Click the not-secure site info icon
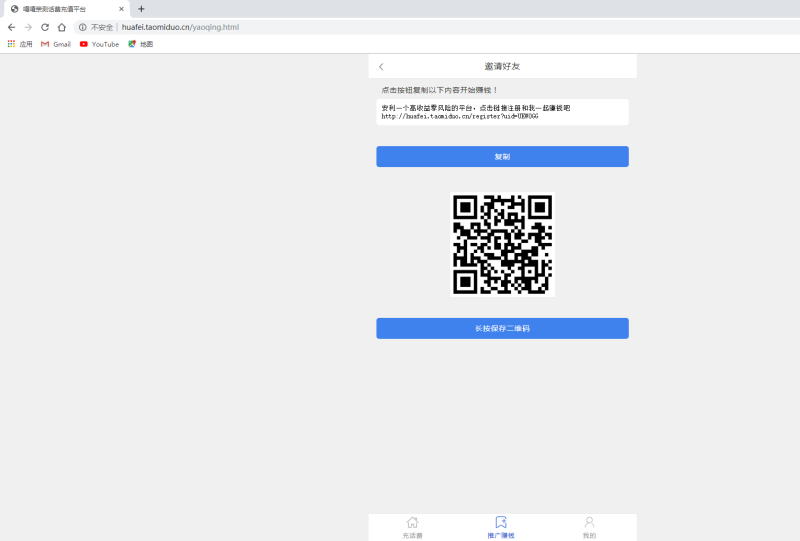Screen dimensions: 800x541 pyautogui.click(x=83, y=27)
